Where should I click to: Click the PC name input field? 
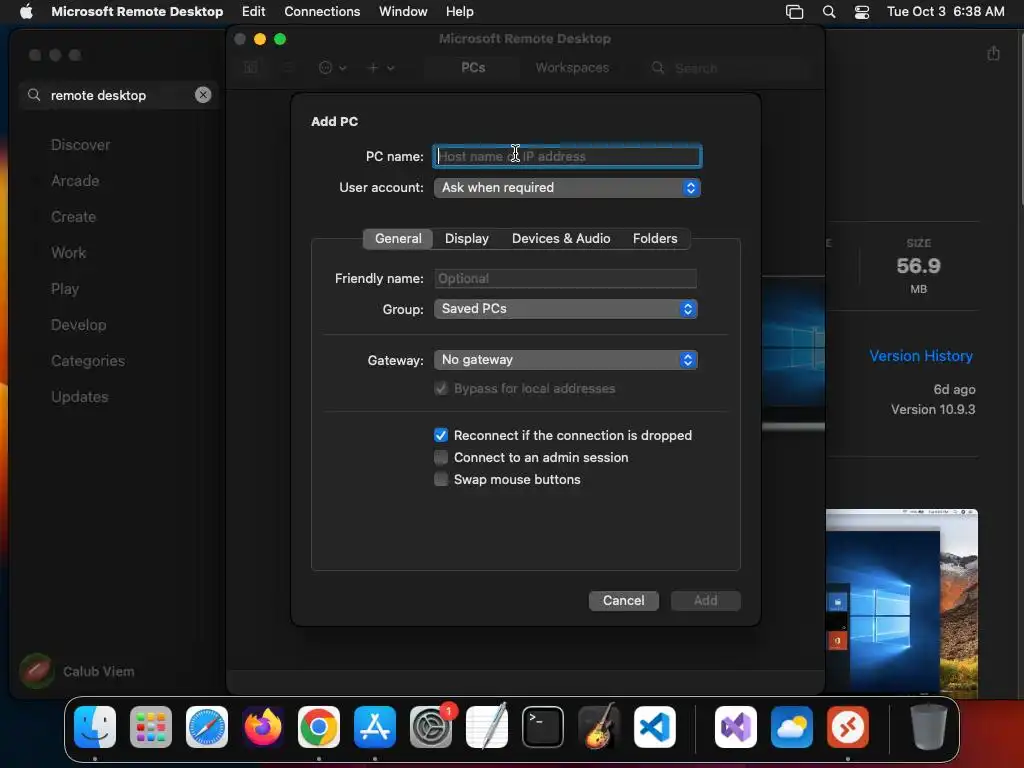(568, 156)
